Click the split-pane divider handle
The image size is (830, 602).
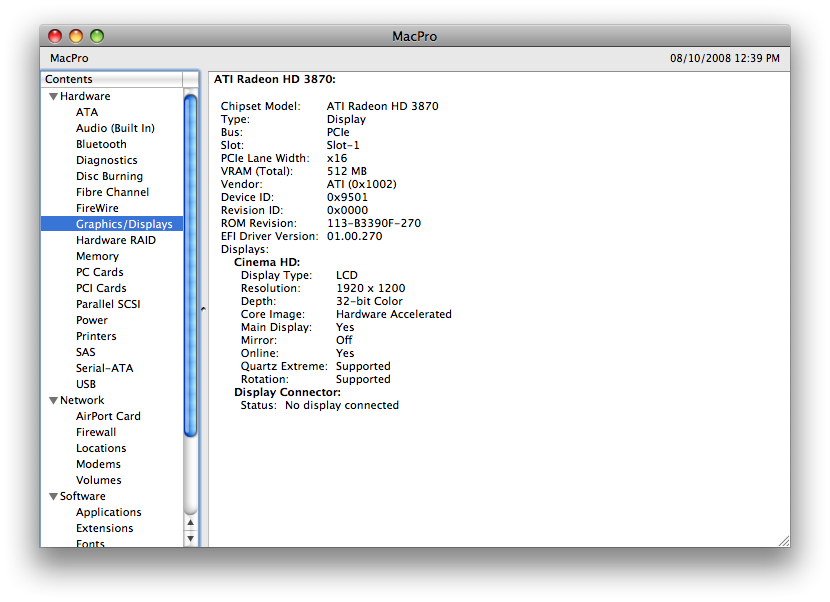pyautogui.click(x=203, y=308)
